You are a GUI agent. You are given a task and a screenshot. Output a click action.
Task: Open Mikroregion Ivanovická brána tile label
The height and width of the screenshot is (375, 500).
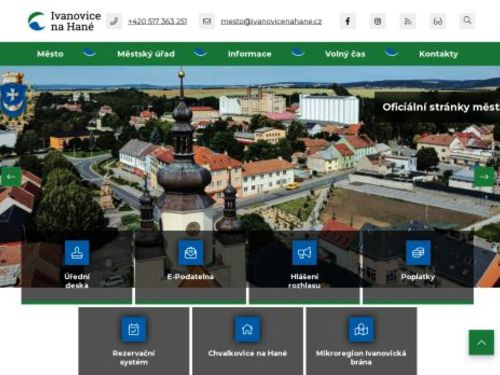pyautogui.click(x=361, y=357)
